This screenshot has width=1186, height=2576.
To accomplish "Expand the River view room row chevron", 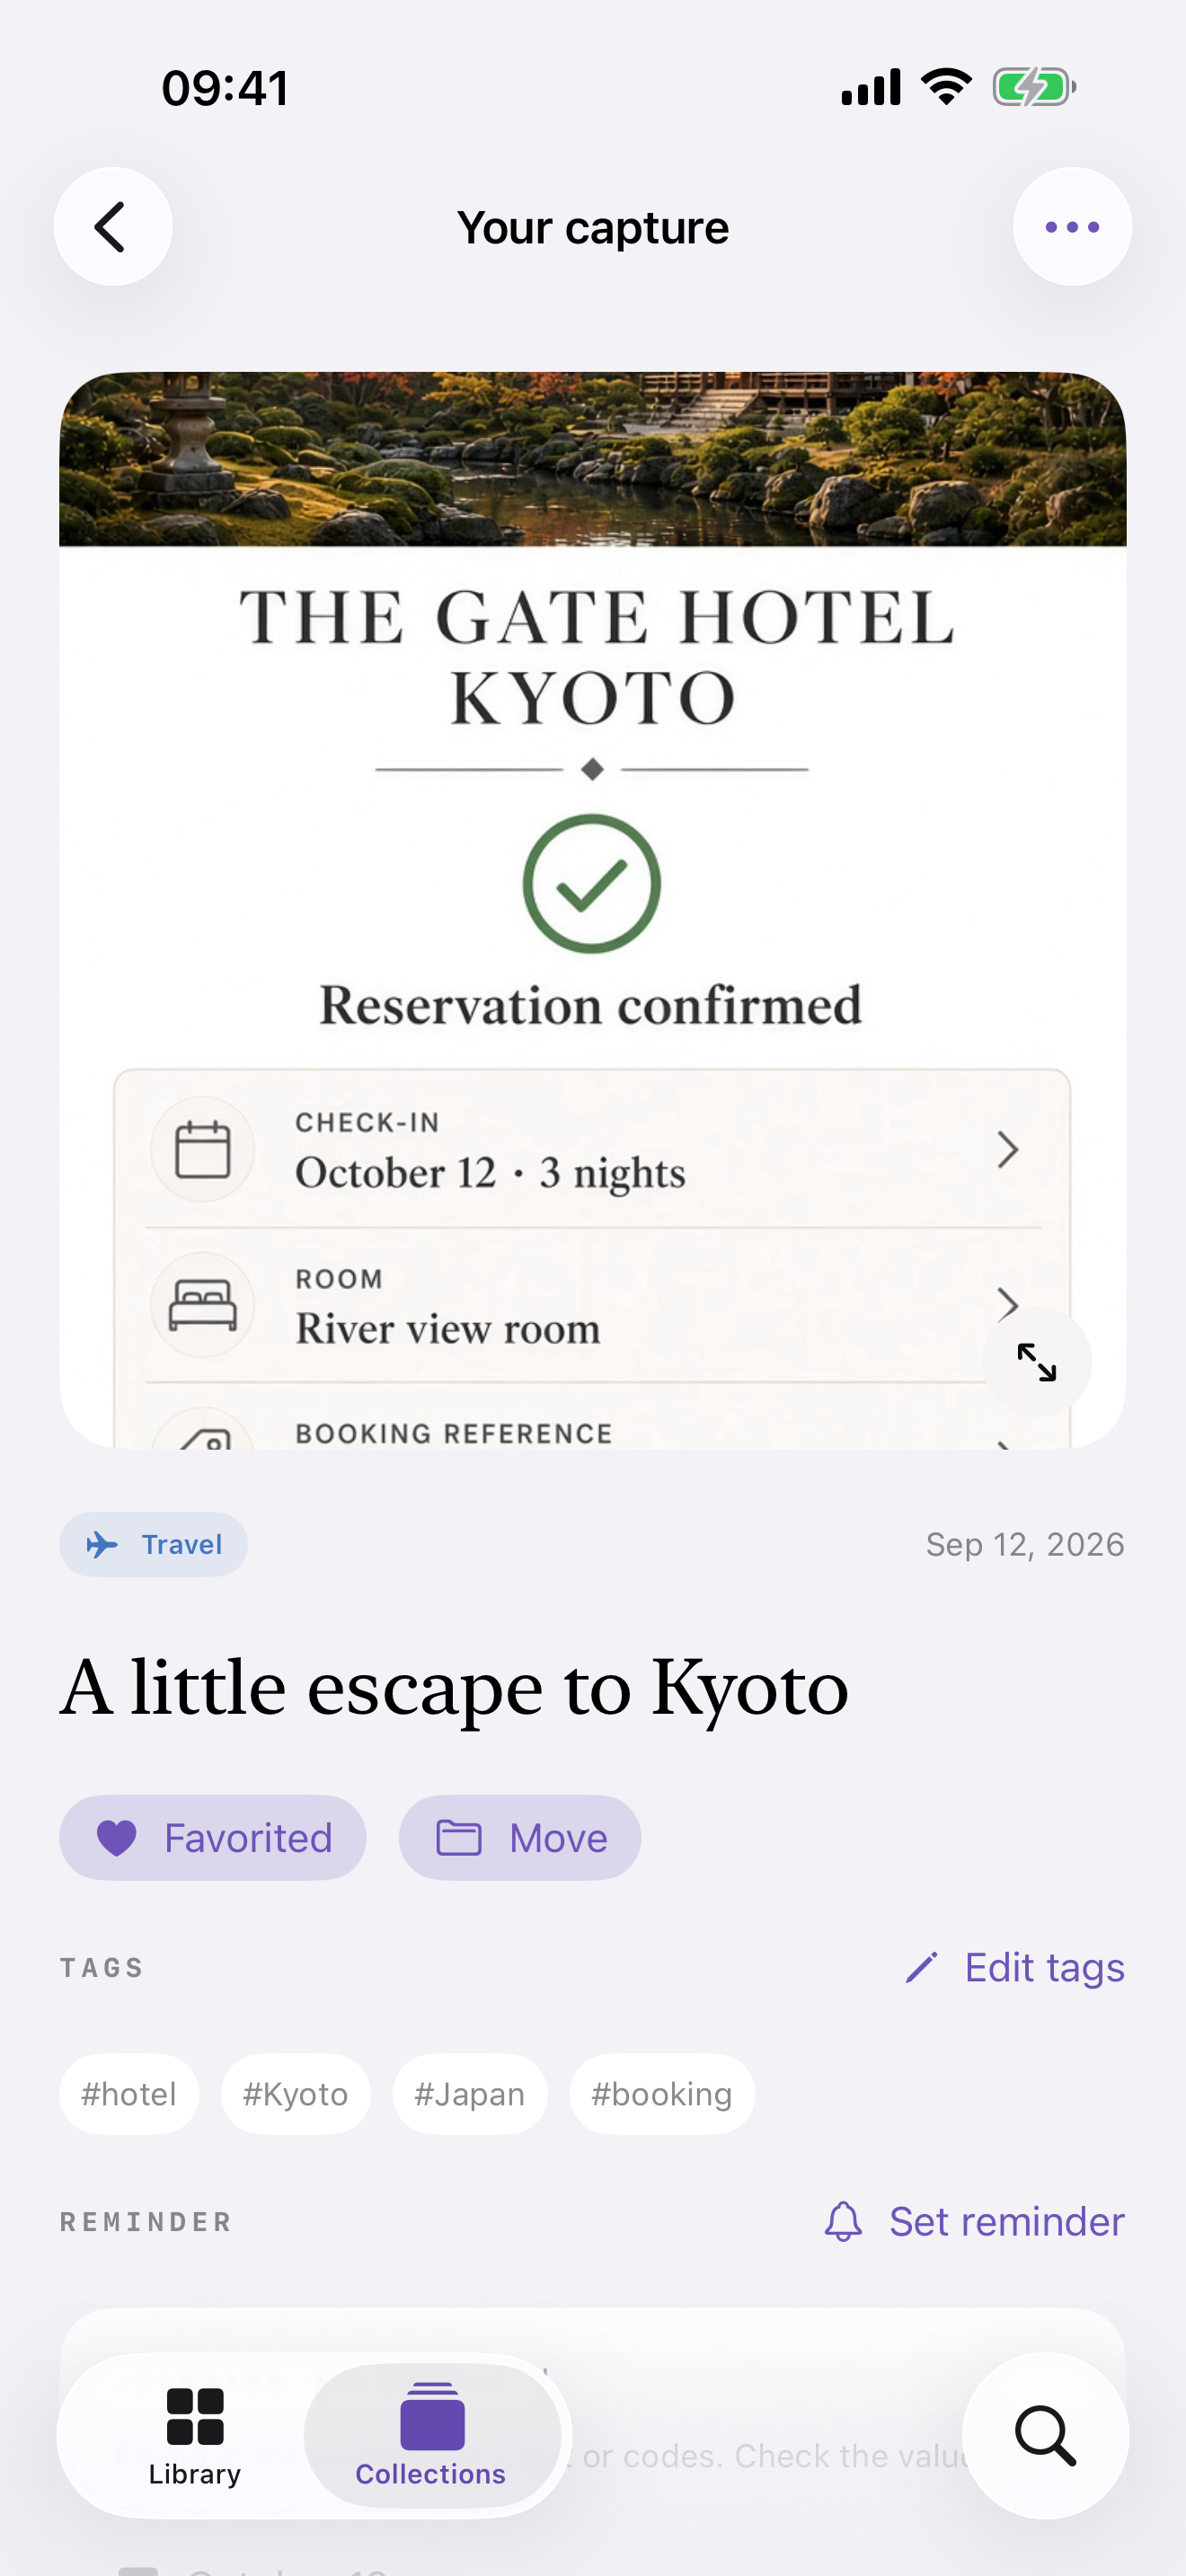I will coord(1008,1303).
